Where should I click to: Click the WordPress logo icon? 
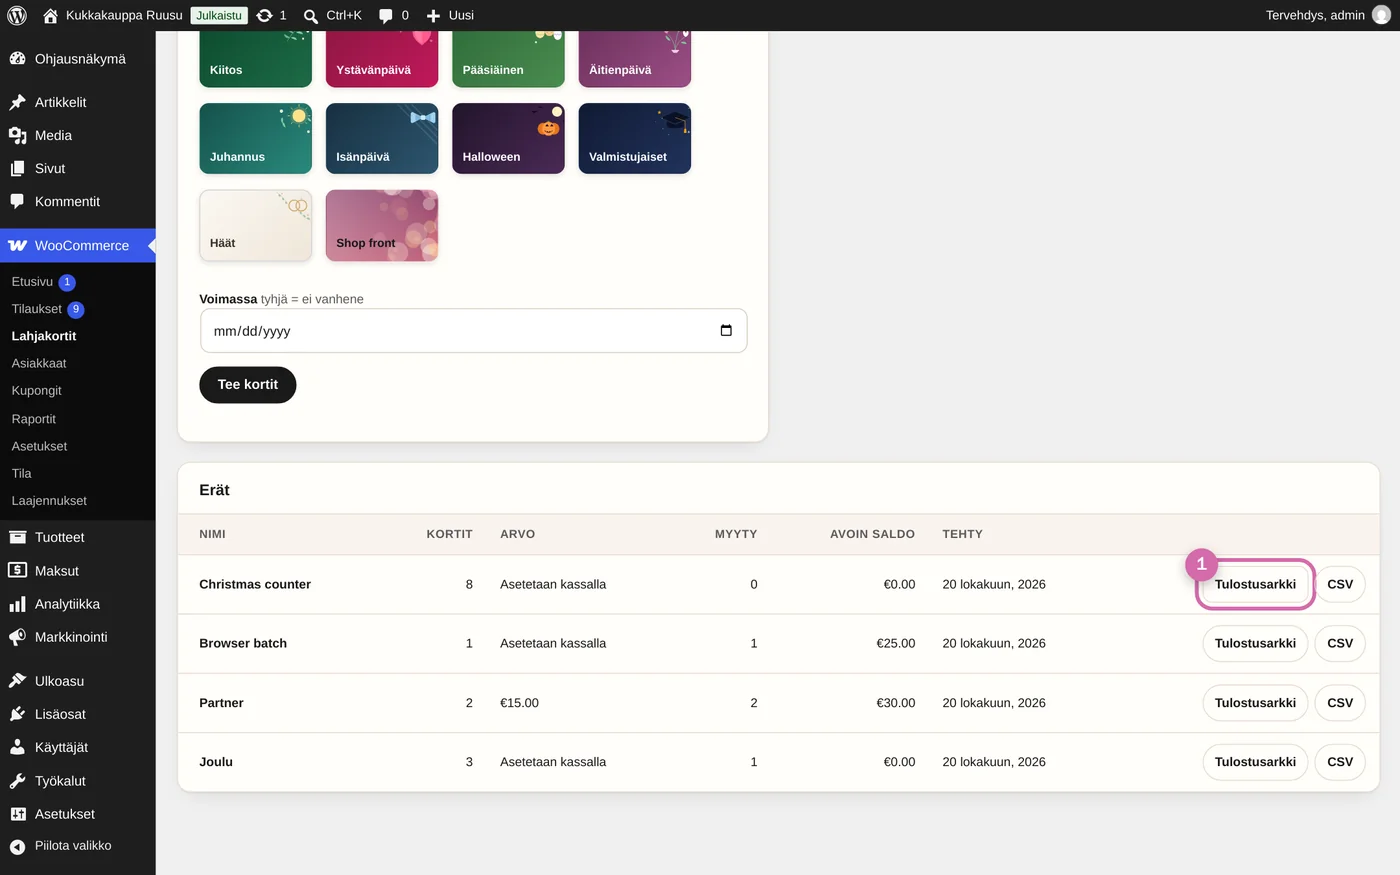coord(17,15)
